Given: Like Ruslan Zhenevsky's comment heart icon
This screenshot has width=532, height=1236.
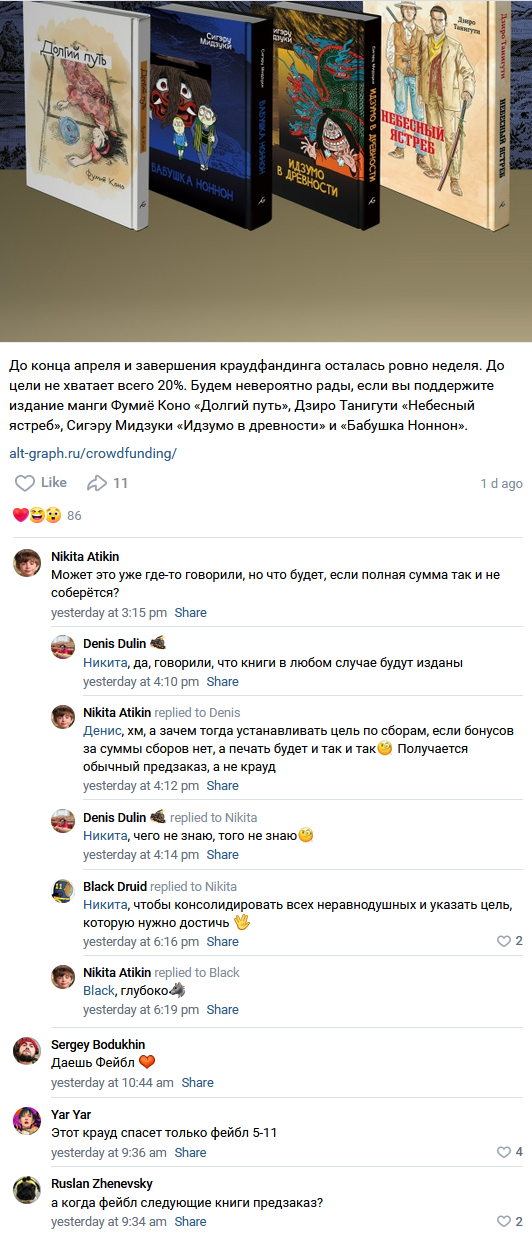Looking at the screenshot, I should tap(510, 1221).
